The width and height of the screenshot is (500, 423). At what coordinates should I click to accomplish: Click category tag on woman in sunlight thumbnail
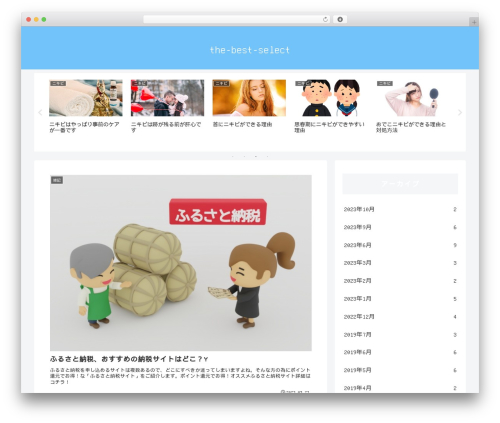(x=221, y=83)
